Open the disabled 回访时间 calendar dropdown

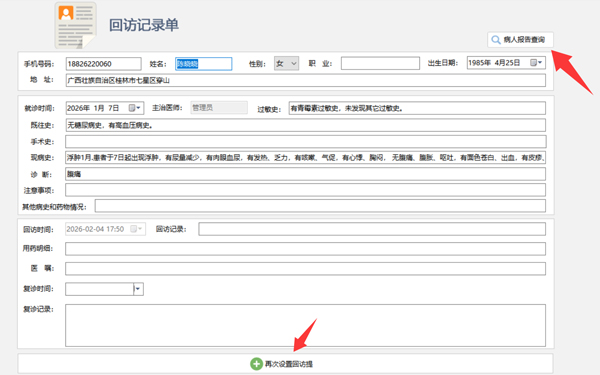pos(136,229)
